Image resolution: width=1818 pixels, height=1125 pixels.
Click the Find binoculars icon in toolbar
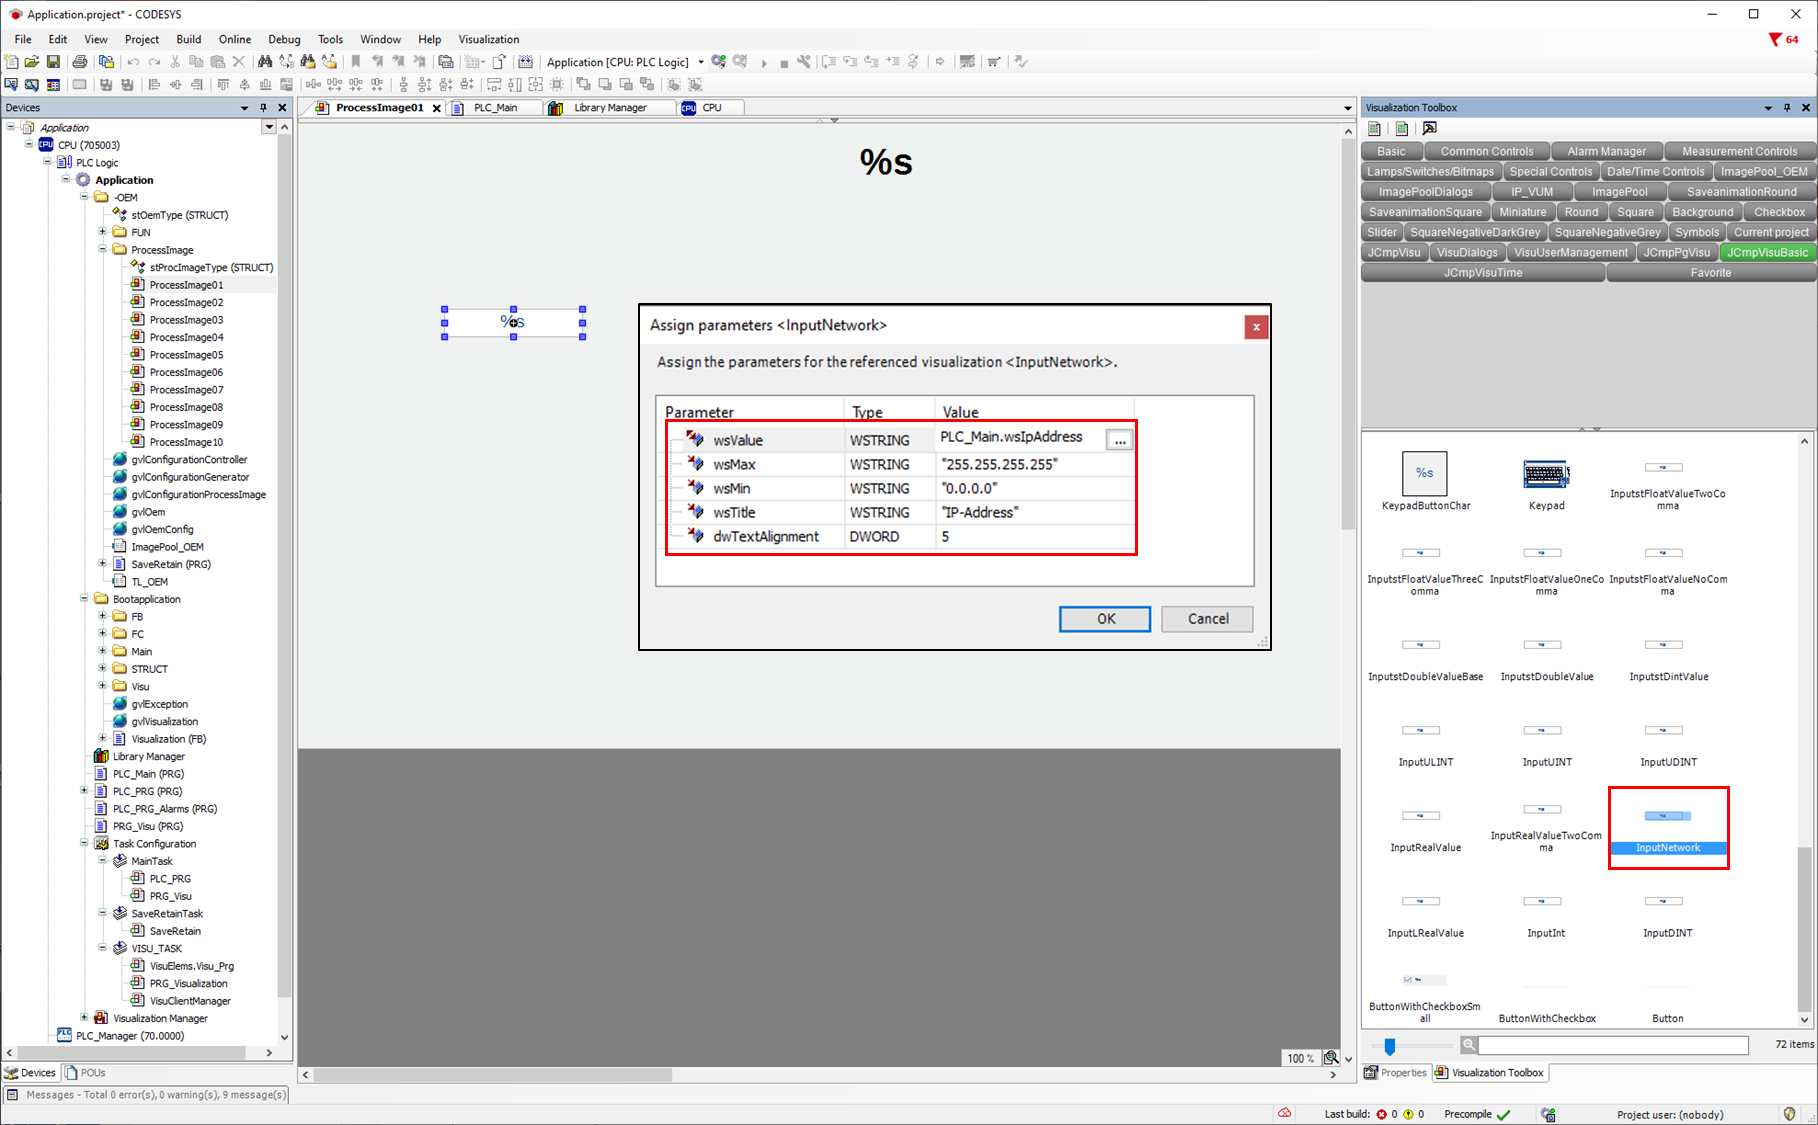click(265, 62)
